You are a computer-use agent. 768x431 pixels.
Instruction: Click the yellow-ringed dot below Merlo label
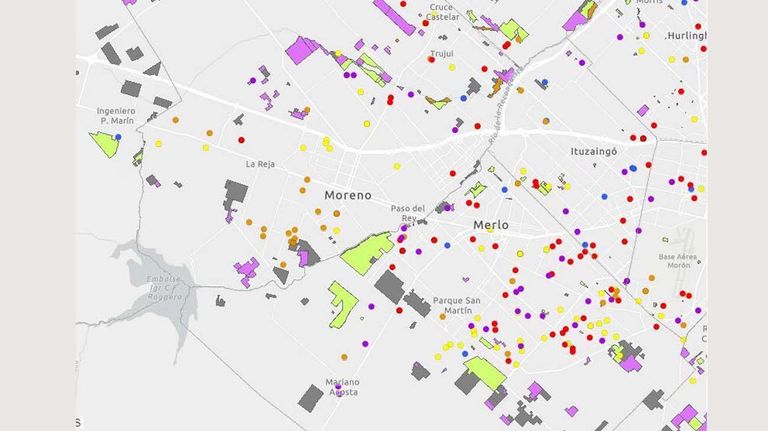[x=520, y=254]
